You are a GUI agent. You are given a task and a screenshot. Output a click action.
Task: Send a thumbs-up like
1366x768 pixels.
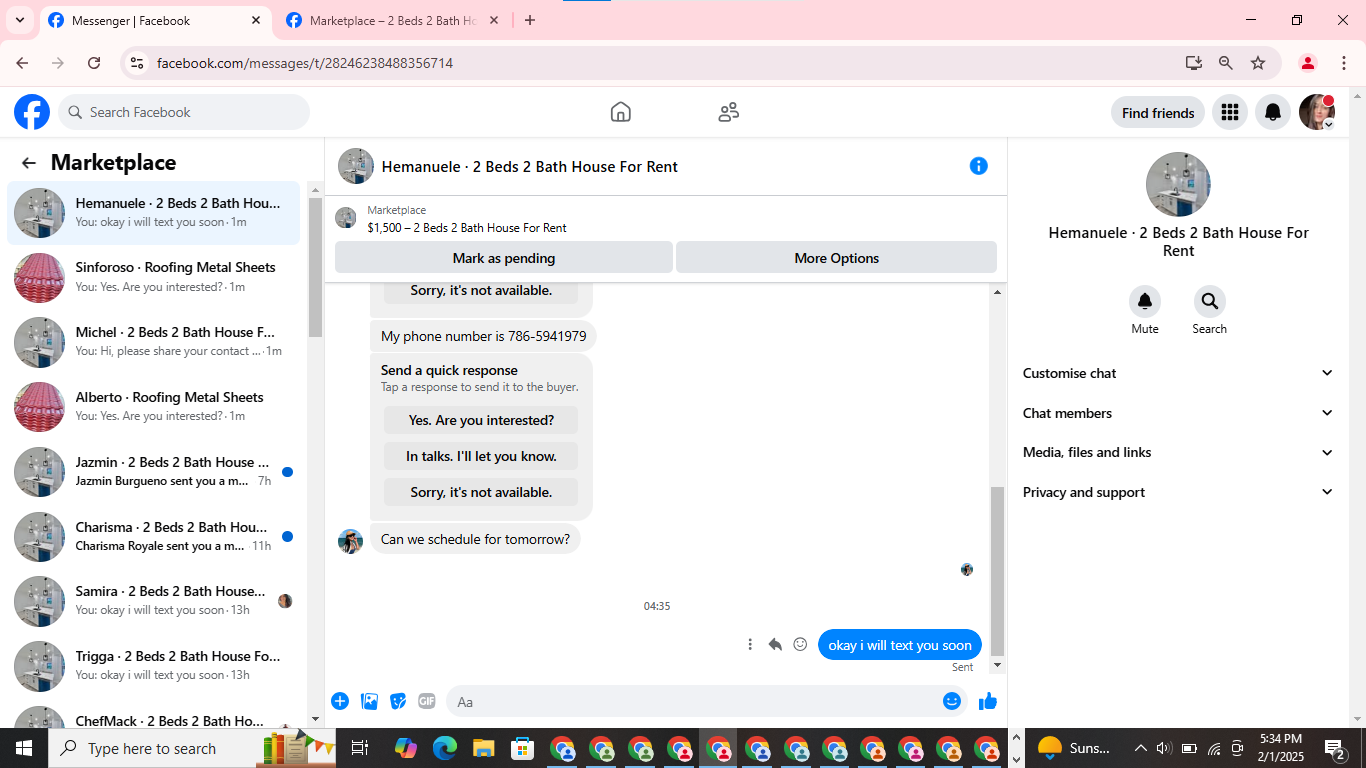[988, 701]
